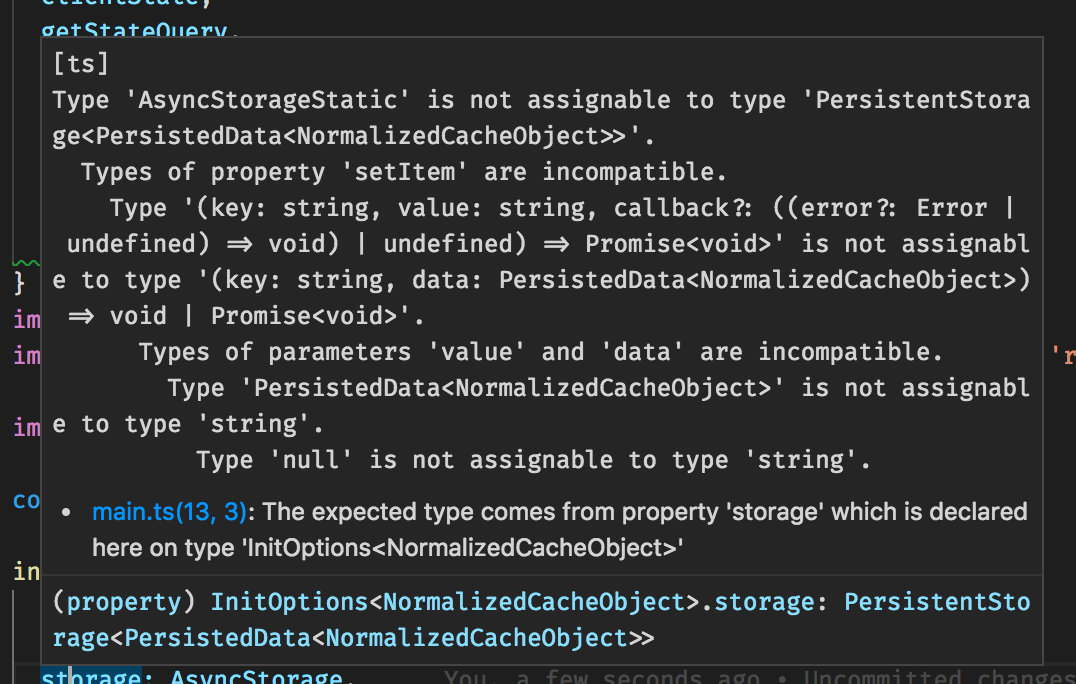
Task: Select 'PersistedData<NormalizedCacheObject>' in the error text
Action: click(x=510, y=387)
